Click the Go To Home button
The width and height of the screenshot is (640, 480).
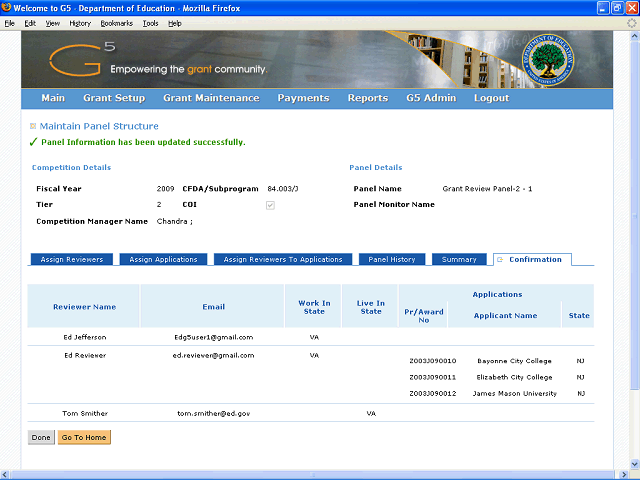pos(84,437)
